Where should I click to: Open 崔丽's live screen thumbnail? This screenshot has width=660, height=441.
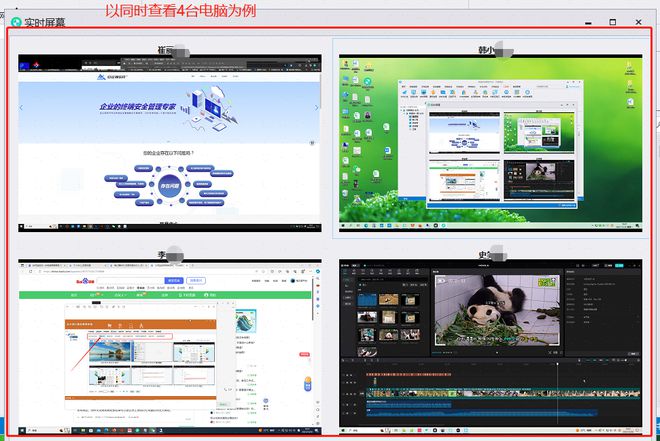(x=170, y=143)
